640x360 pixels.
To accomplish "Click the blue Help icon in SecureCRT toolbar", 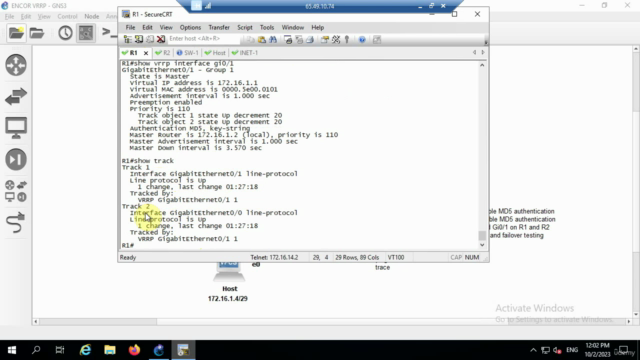I will coord(362,40).
